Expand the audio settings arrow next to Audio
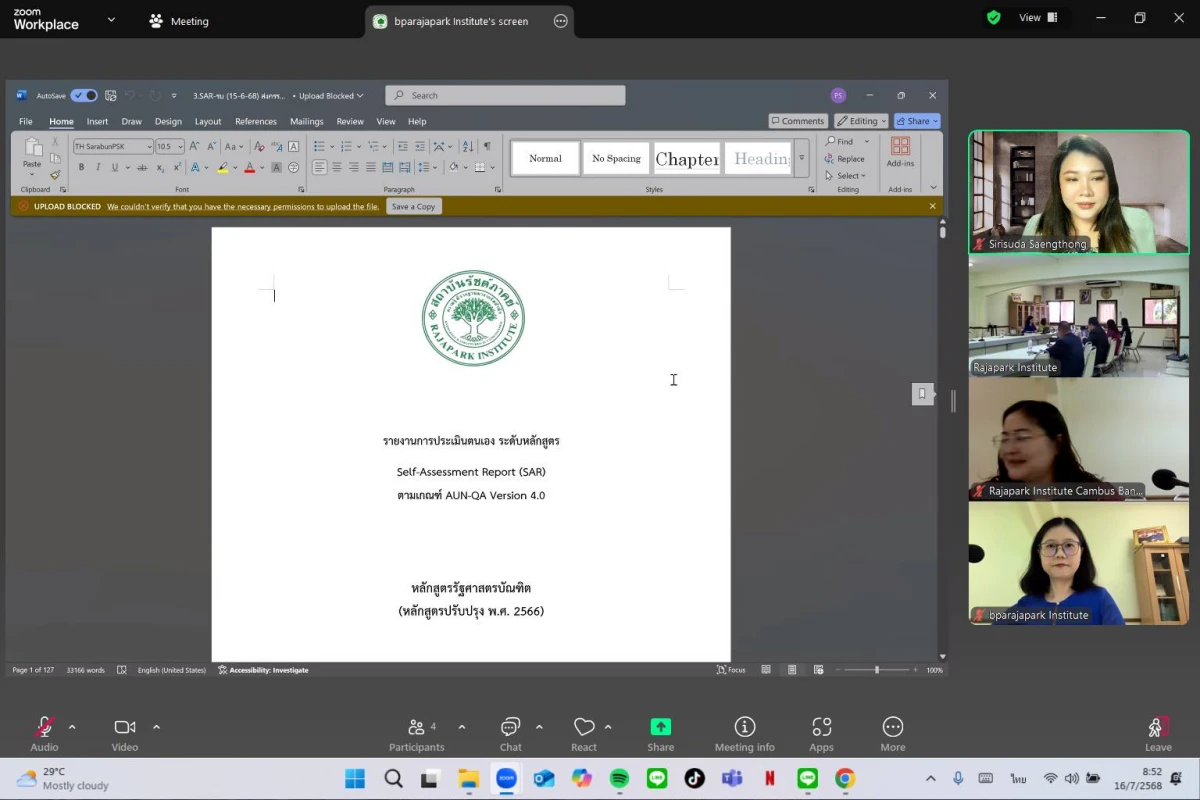 tap(72, 727)
